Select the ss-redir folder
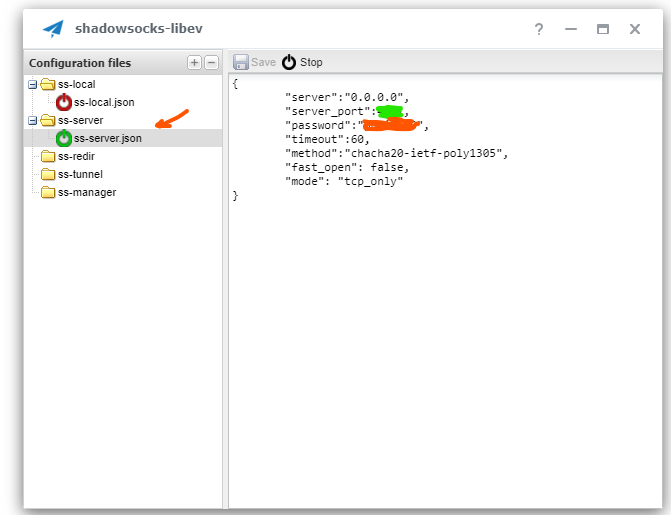671x515 pixels. click(x=76, y=156)
